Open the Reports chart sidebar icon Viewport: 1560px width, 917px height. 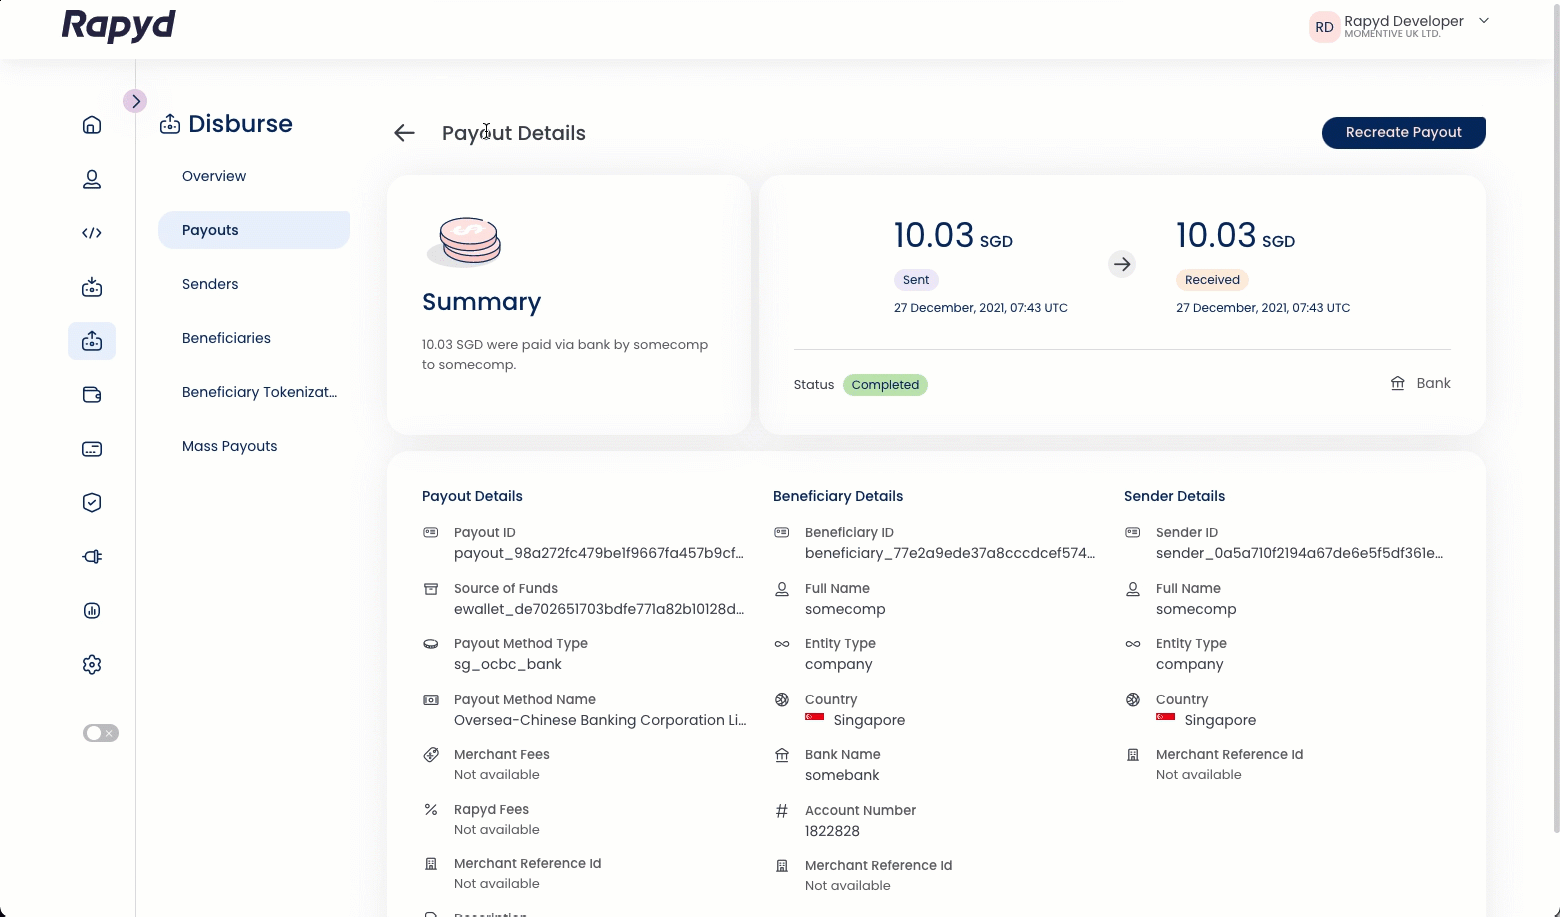pos(92,611)
